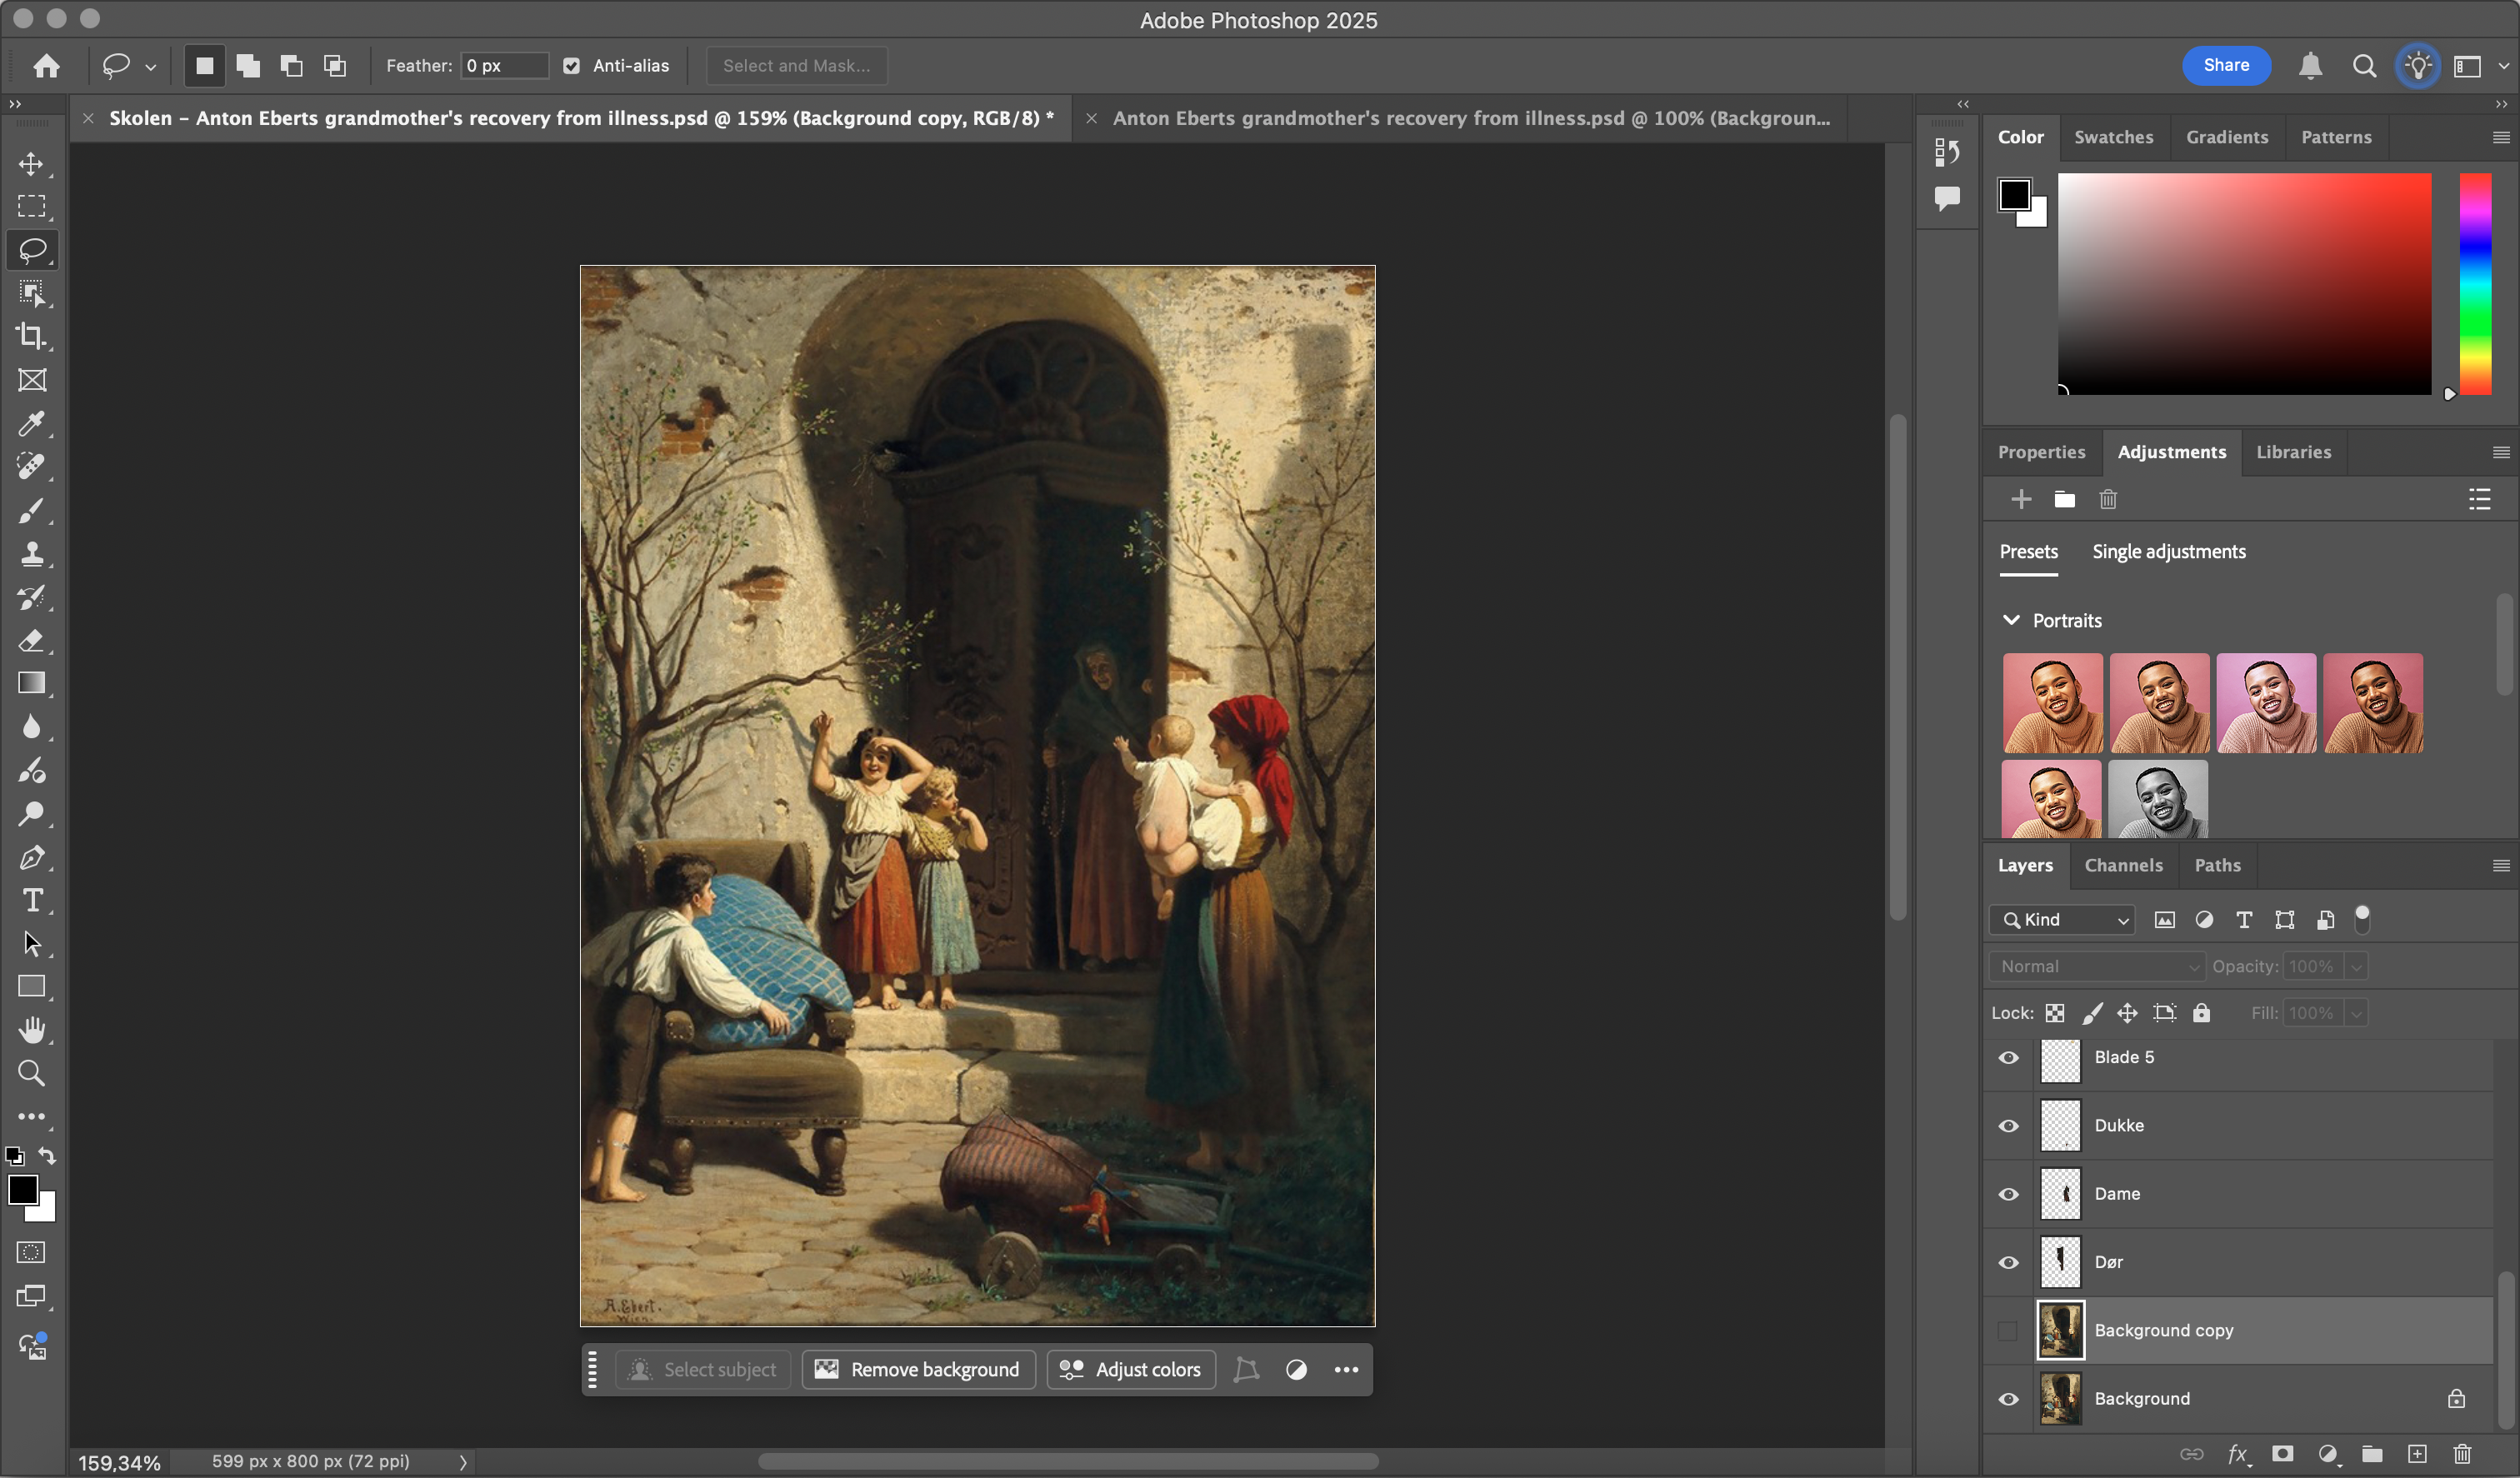The height and width of the screenshot is (1478, 2520).
Task: Open the Lasso tool preset dropdown
Action: click(150, 67)
